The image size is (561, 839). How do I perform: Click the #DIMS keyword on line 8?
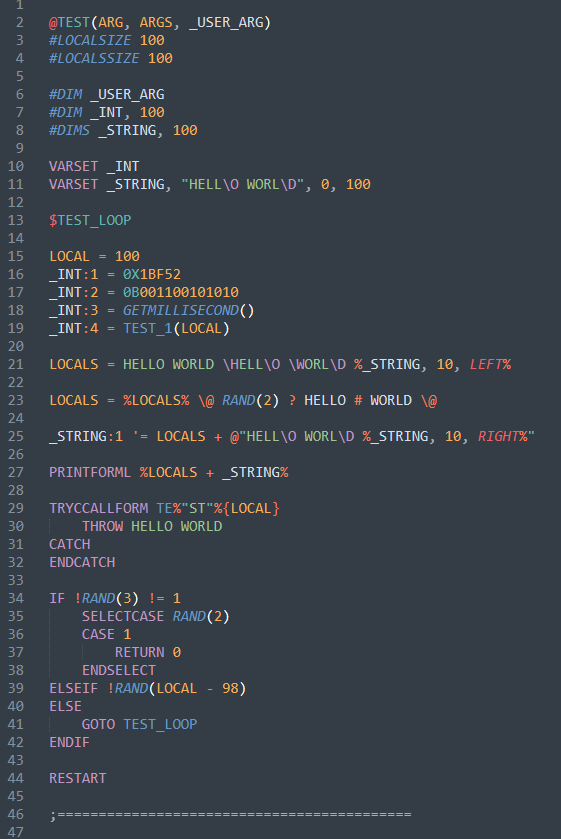click(70, 131)
